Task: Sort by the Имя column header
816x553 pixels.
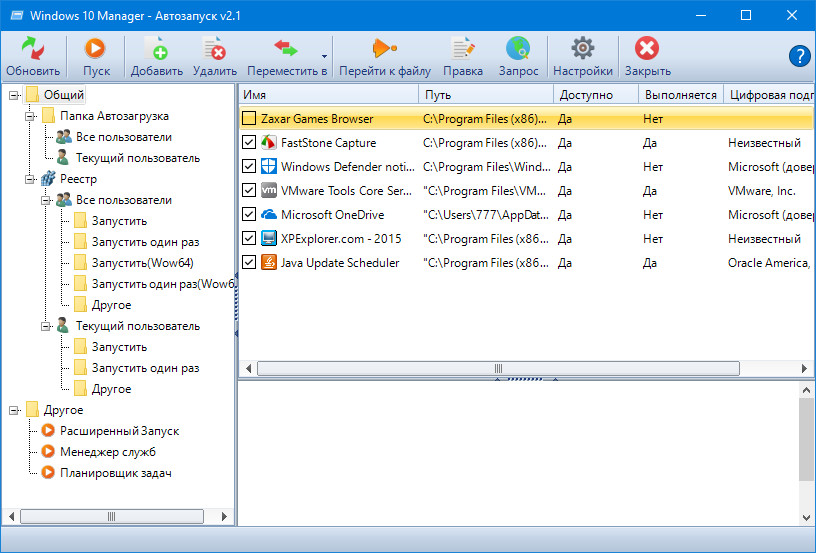Action: (x=329, y=95)
